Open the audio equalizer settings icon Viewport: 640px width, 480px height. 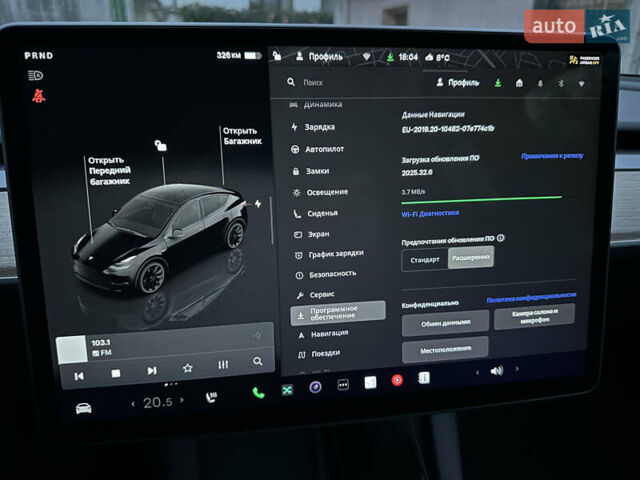tap(223, 364)
